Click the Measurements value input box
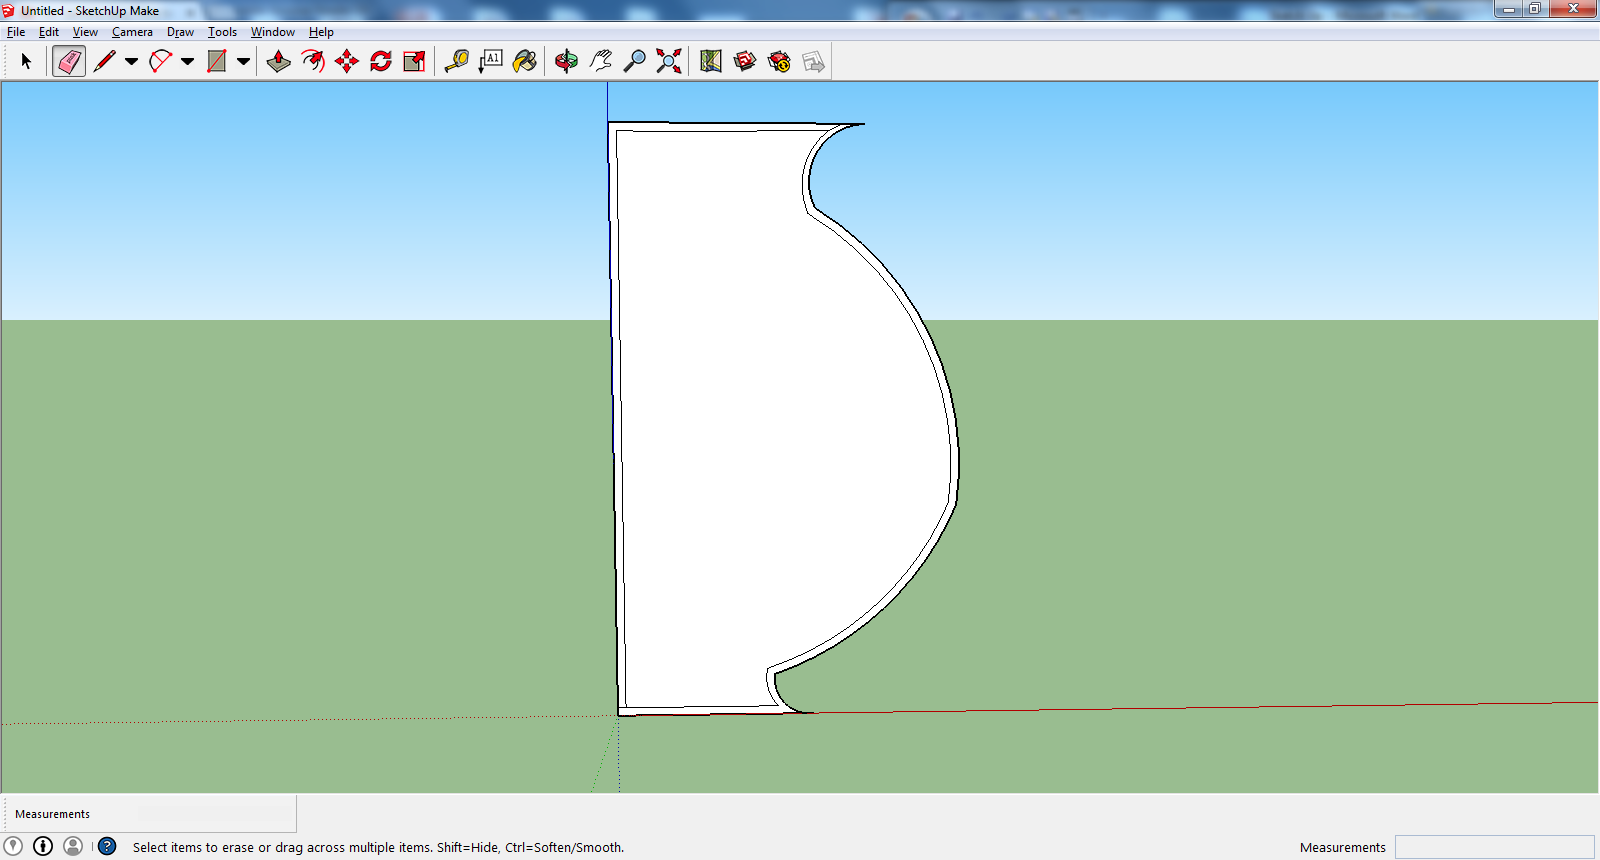This screenshot has width=1600, height=860. (1494, 847)
